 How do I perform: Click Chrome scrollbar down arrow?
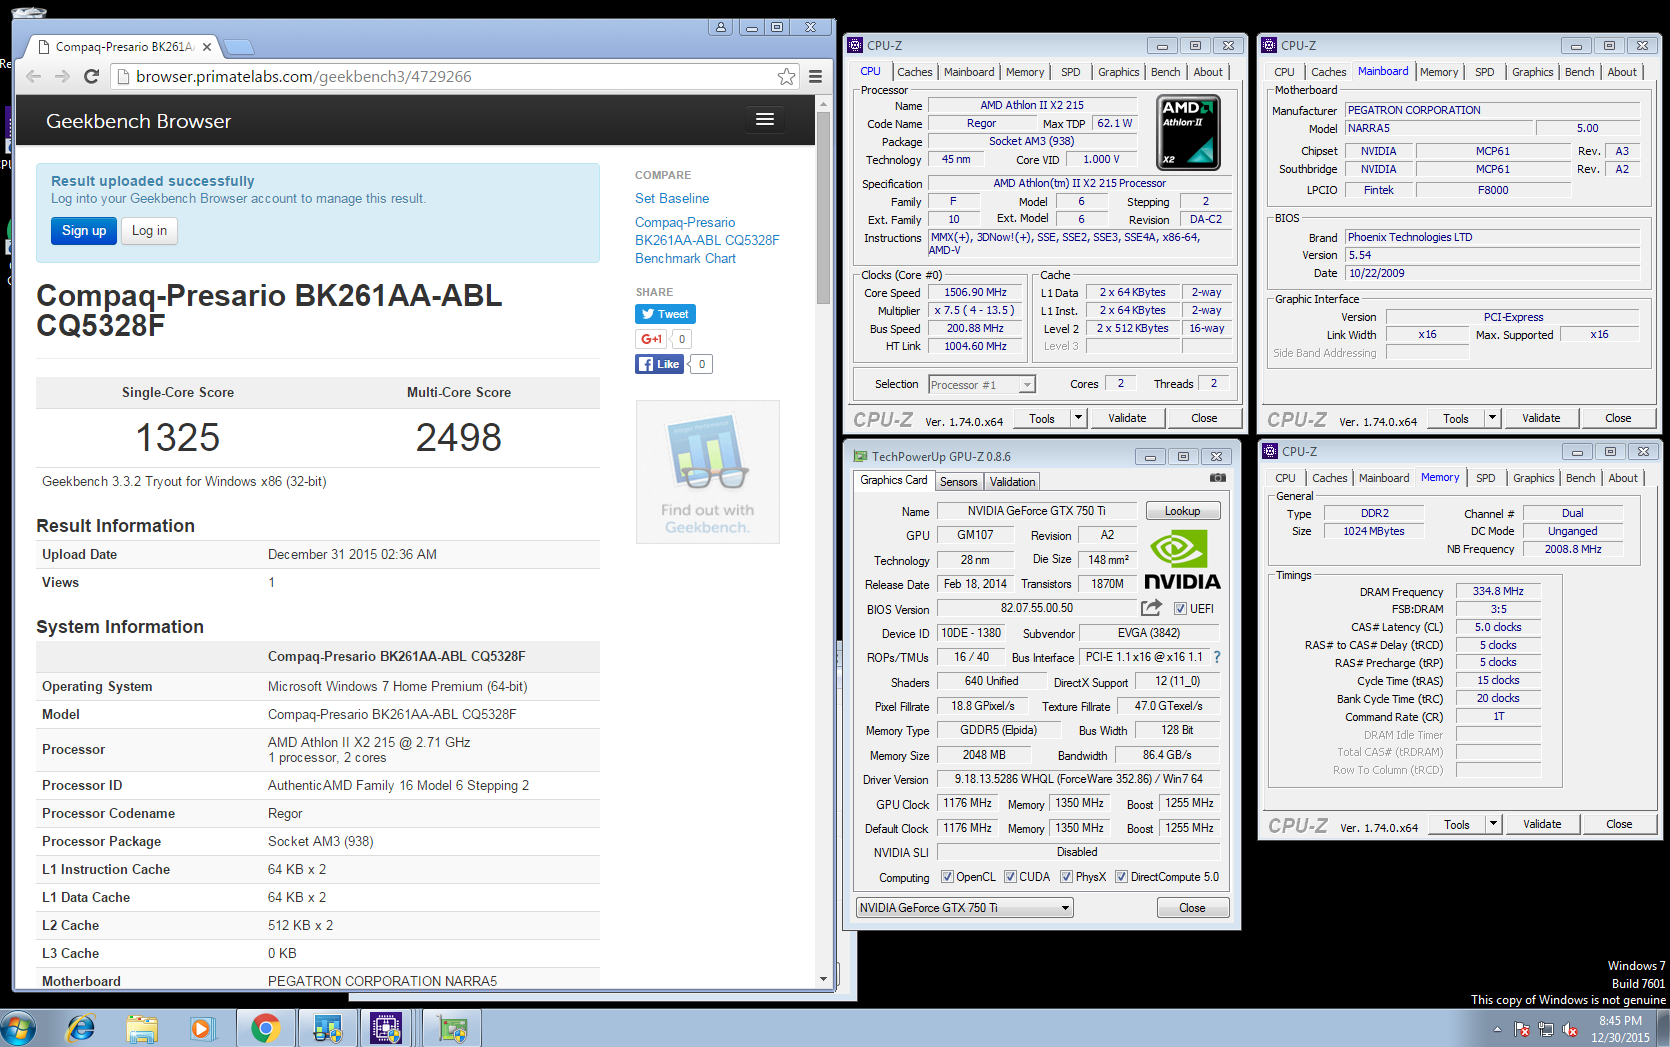click(x=823, y=979)
